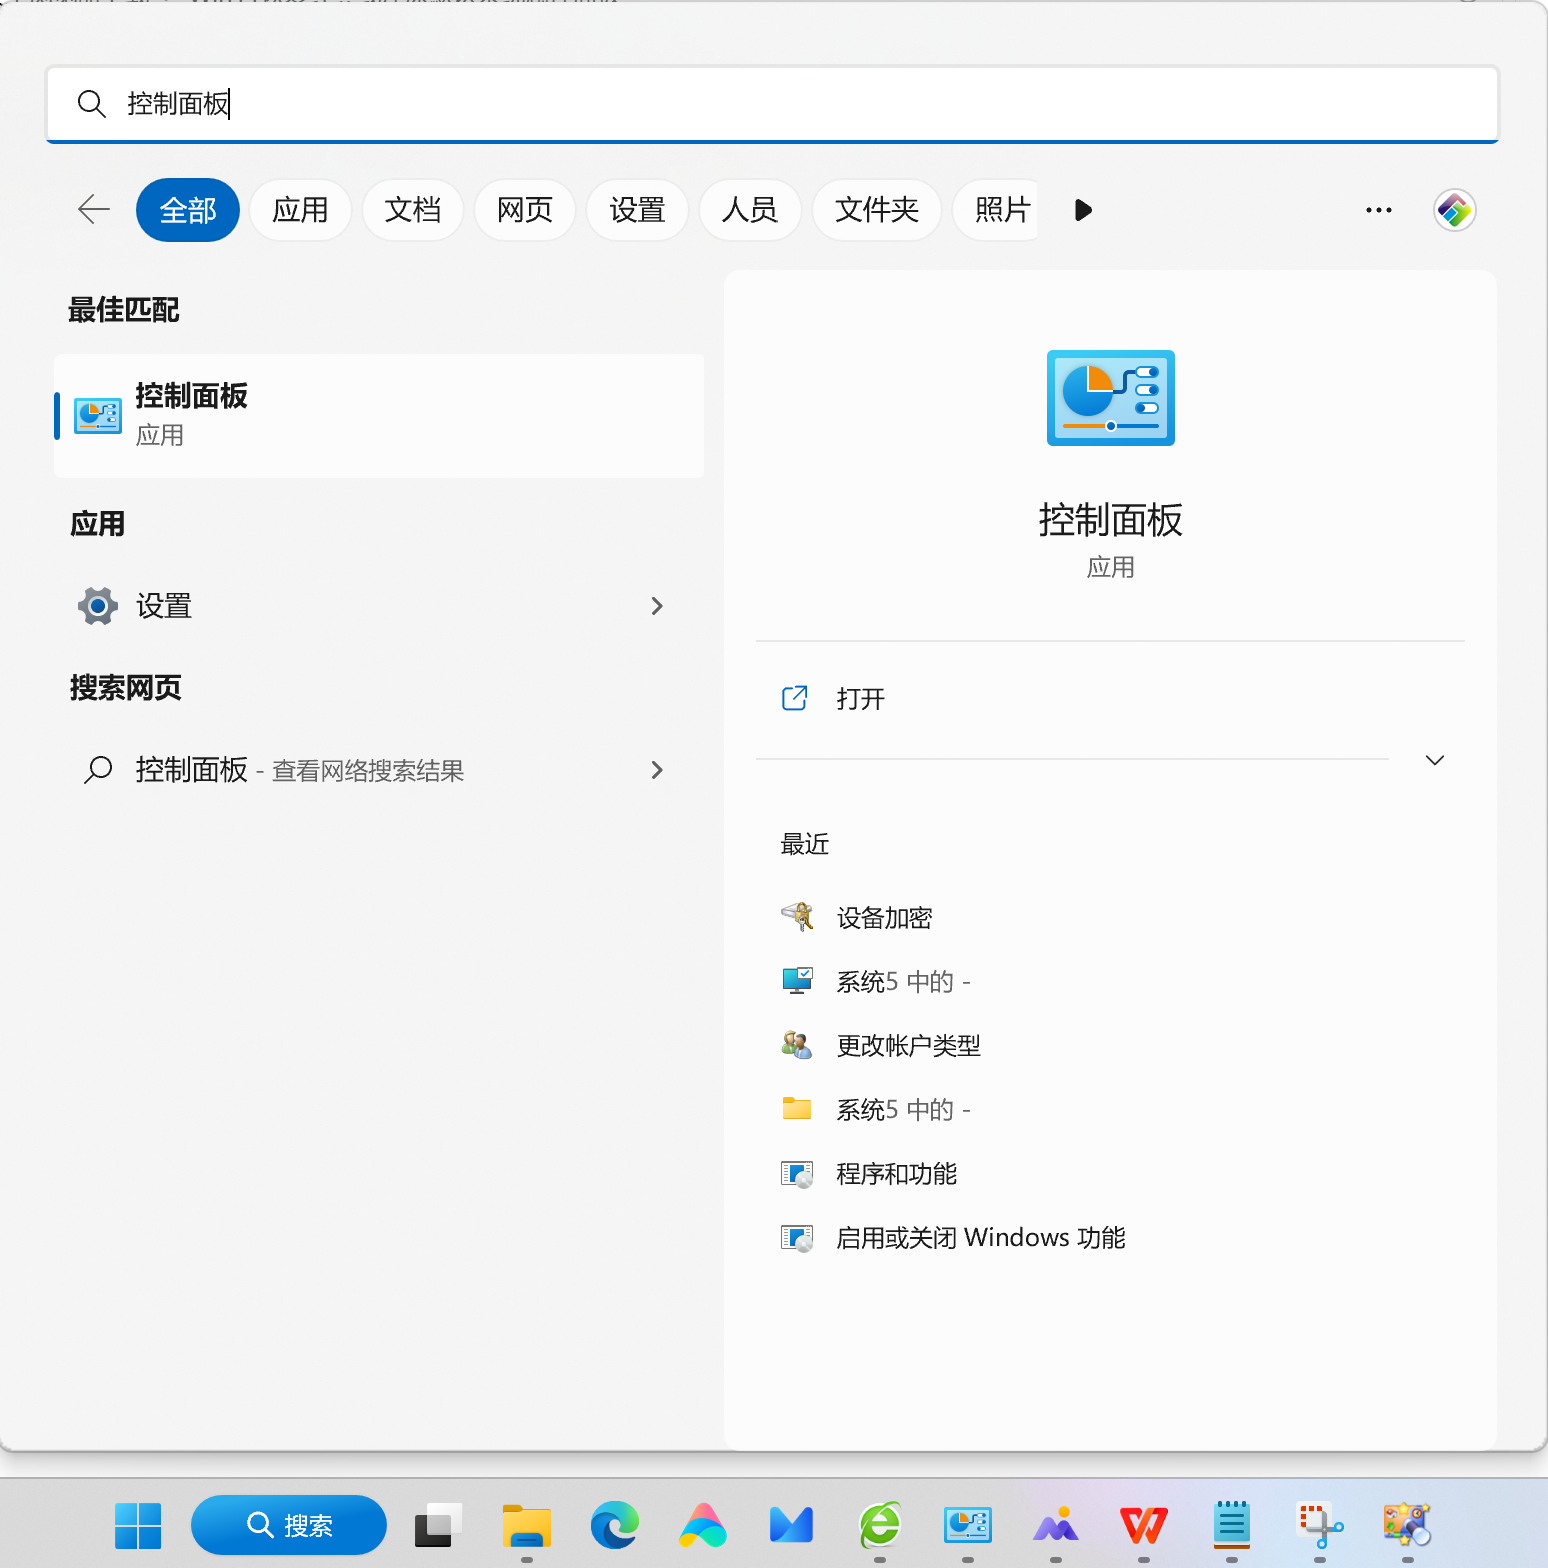1548x1568 pixels.
Task: Launch Microsoft Edge from the taskbar
Action: pyautogui.click(x=615, y=1525)
